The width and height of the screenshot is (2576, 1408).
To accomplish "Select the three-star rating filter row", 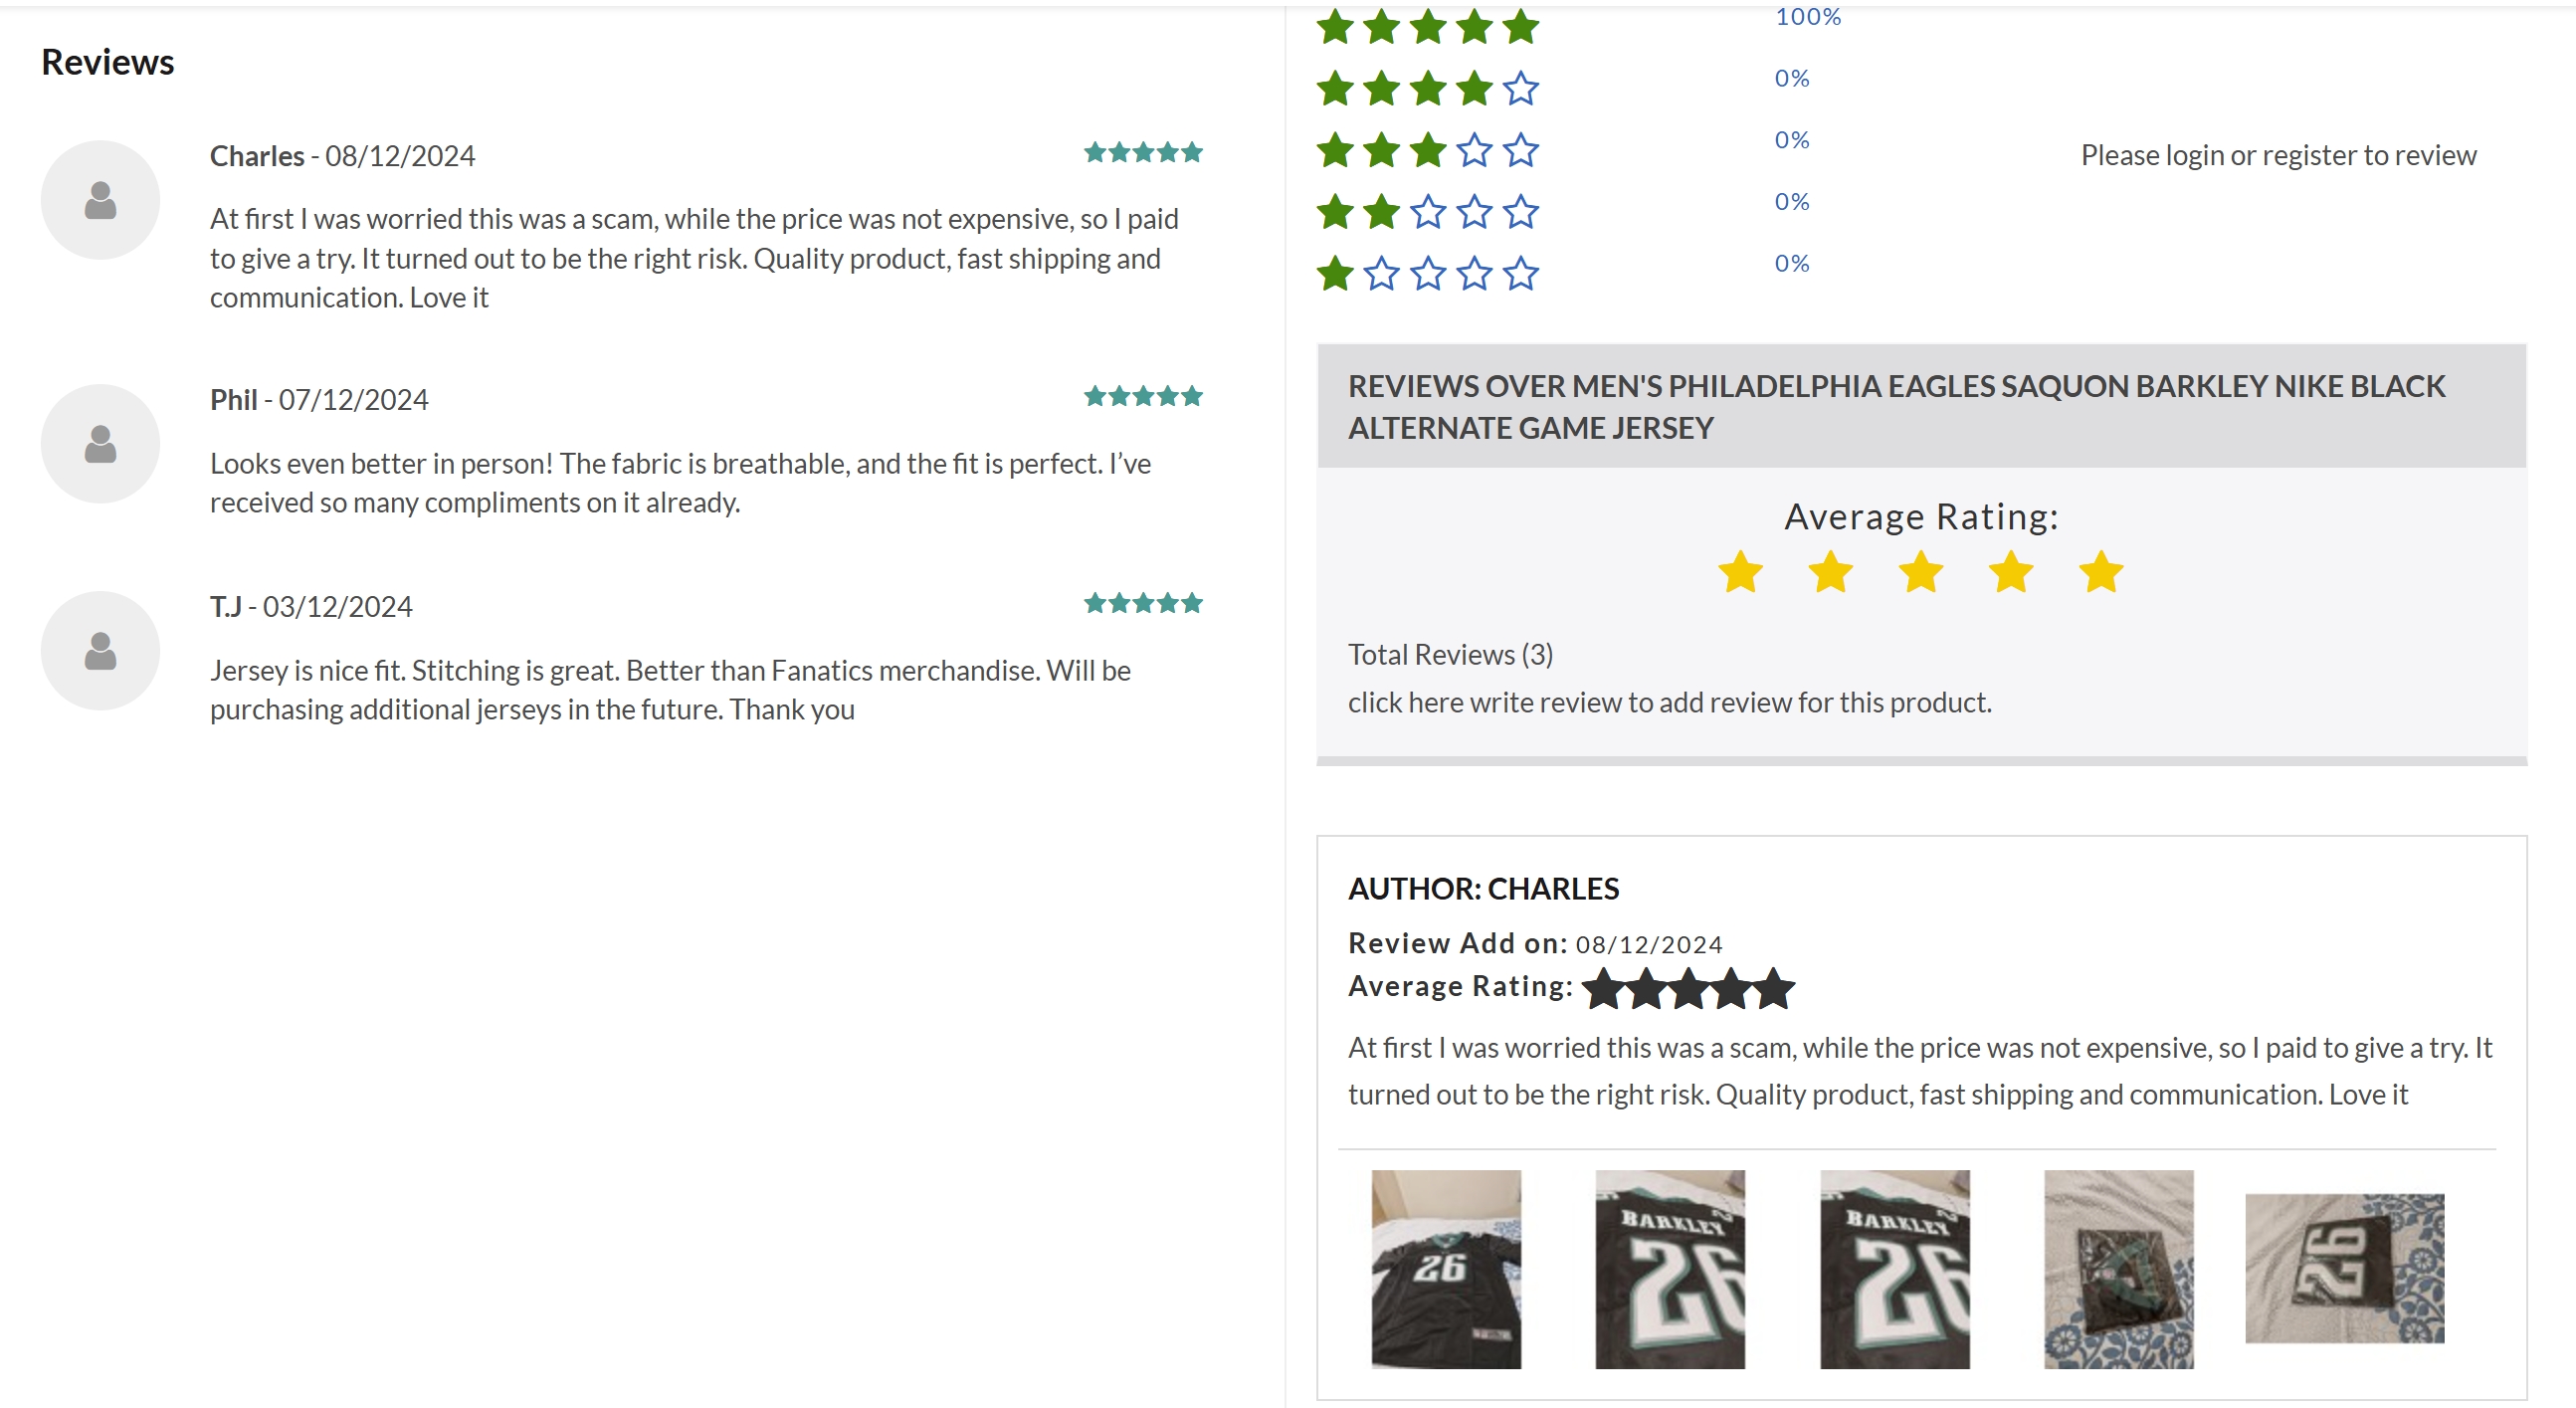I will (x=1427, y=151).
